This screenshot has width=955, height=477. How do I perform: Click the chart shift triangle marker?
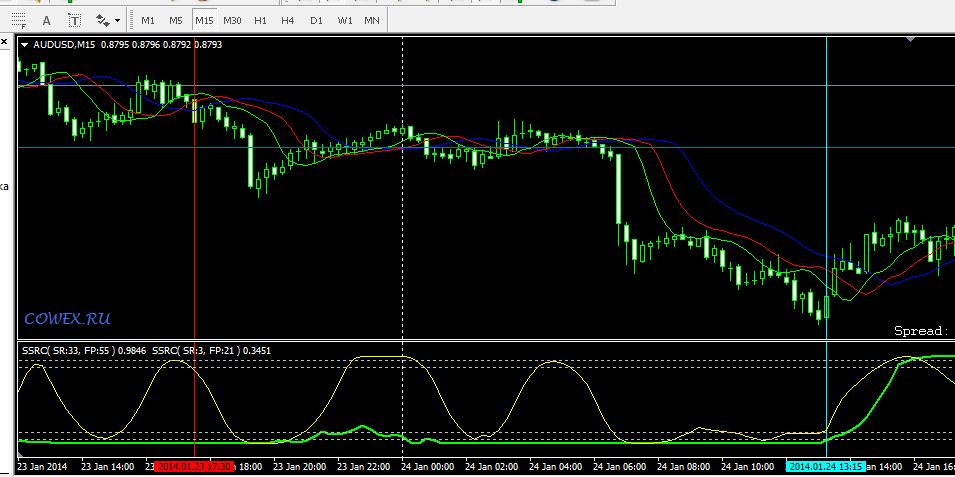click(911, 39)
